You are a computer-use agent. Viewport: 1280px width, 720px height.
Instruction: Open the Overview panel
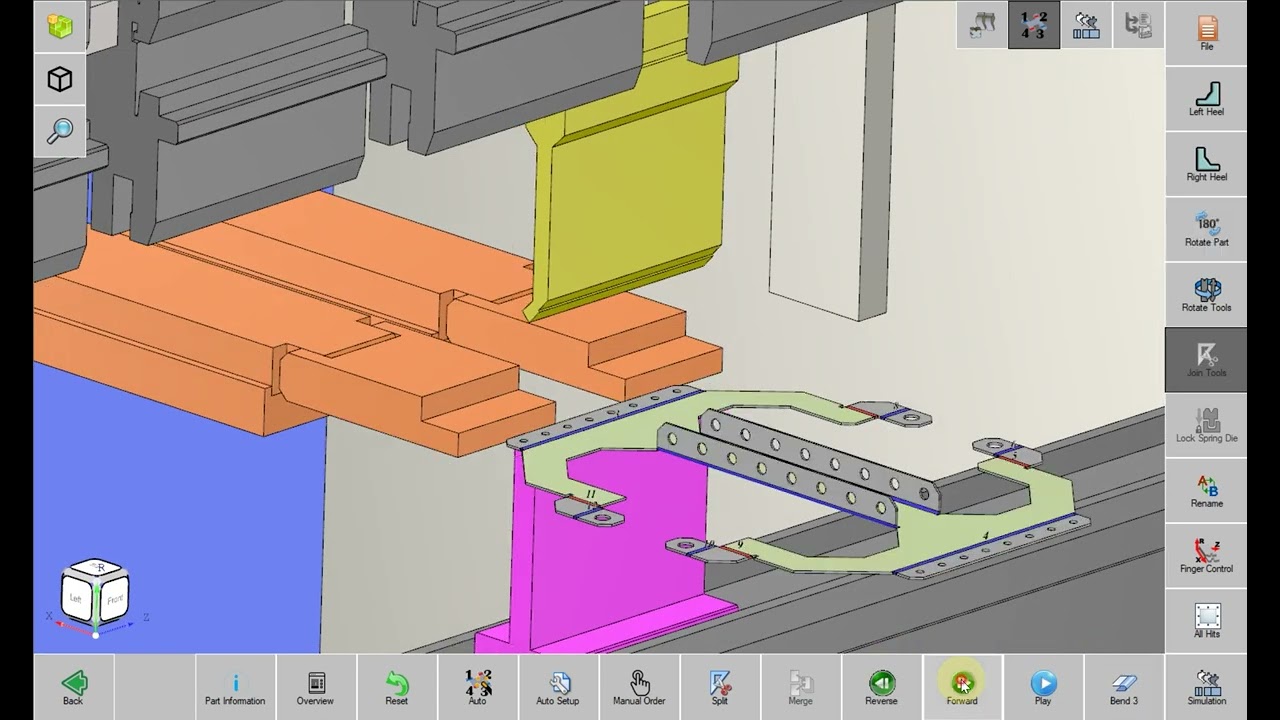(x=315, y=687)
